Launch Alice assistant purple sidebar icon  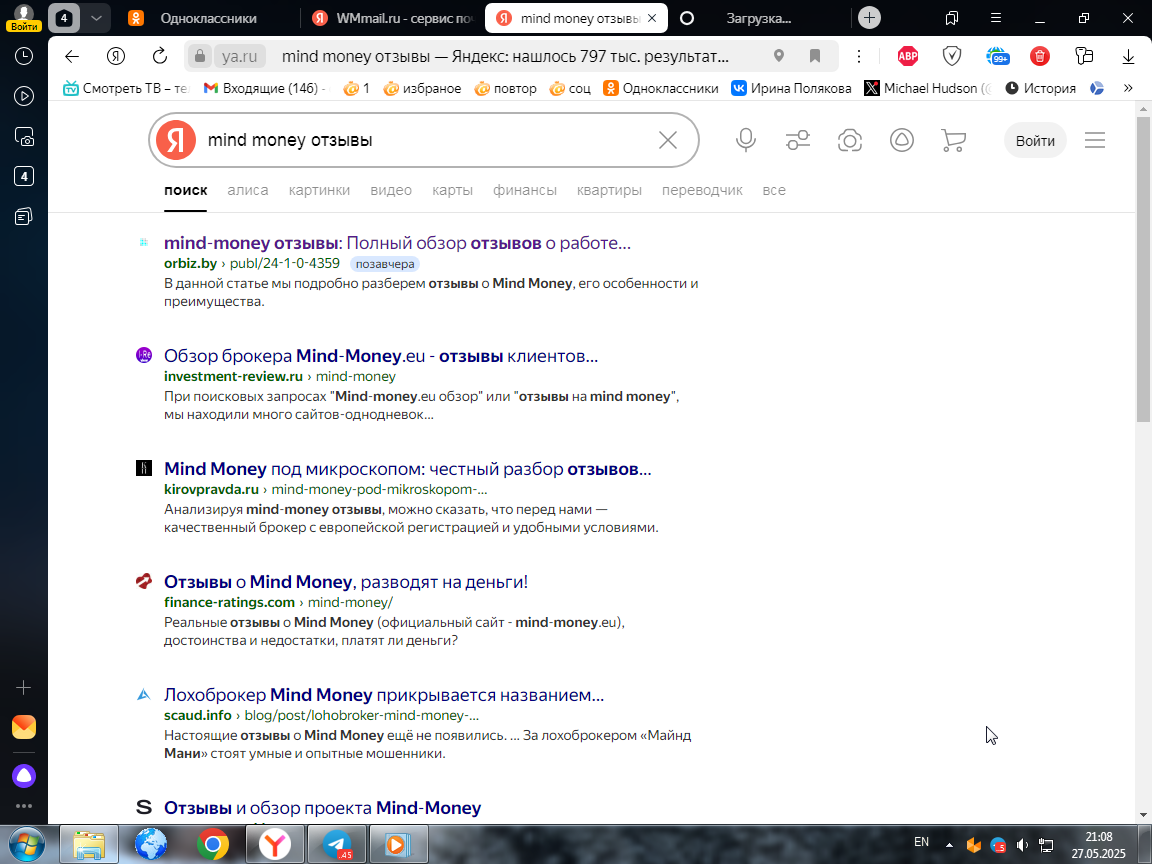click(x=24, y=776)
